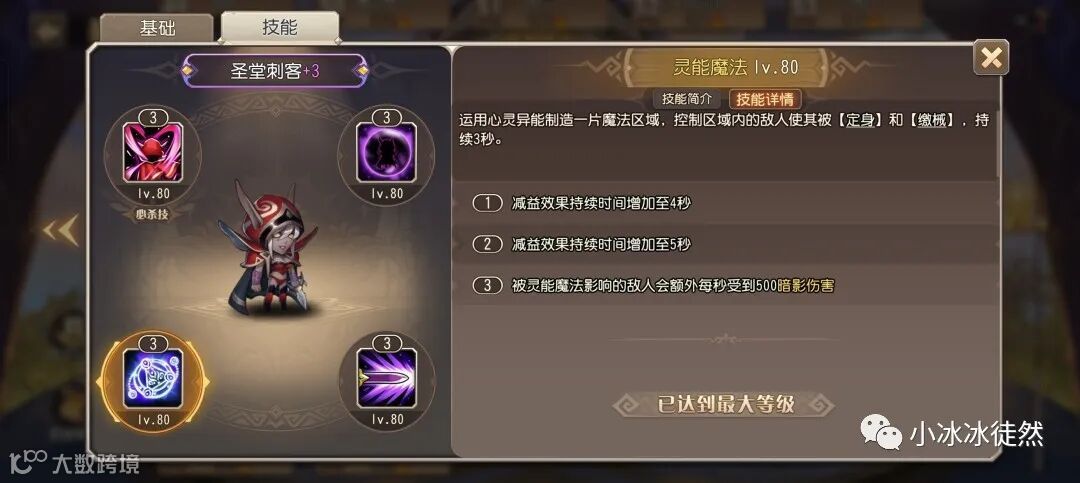The height and width of the screenshot is (483, 1080).
Task: Select upgrade tier 2 duration row
Action: coord(725,244)
